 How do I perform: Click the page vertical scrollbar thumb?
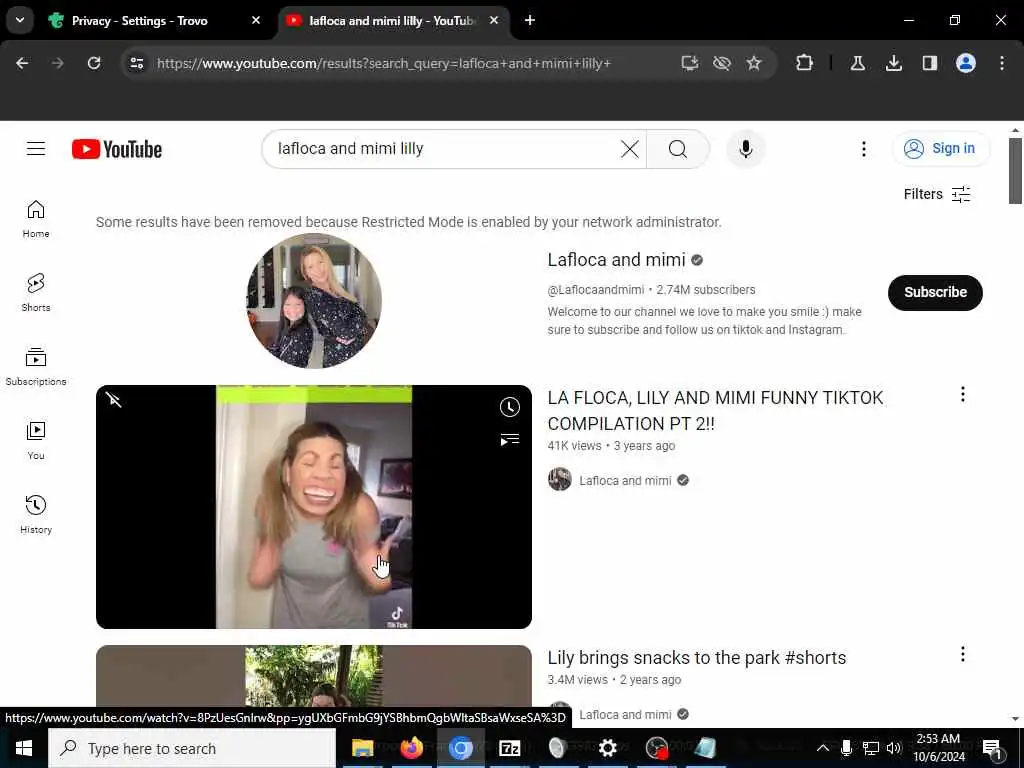click(x=1015, y=170)
